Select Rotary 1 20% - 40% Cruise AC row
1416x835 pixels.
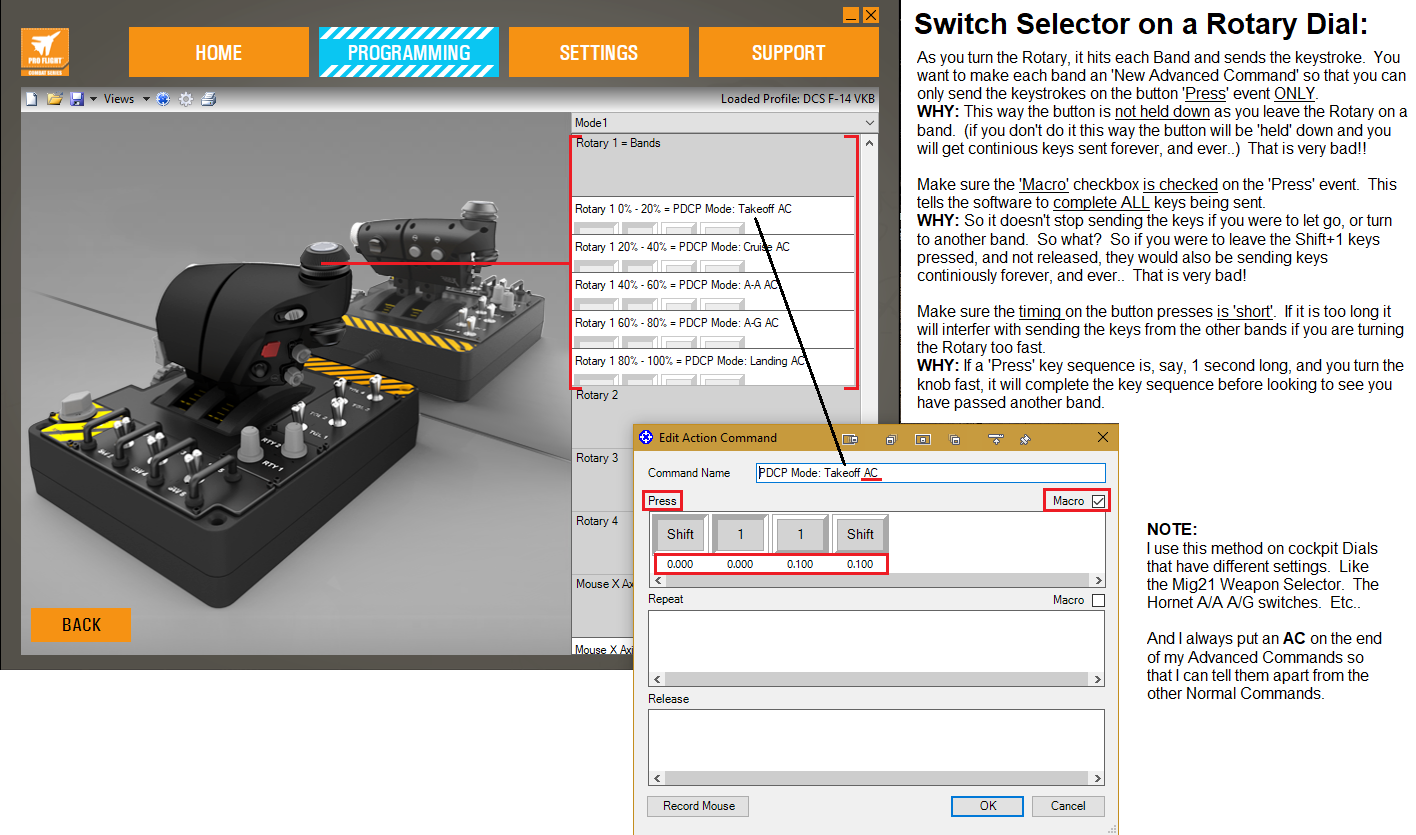pos(714,253)
